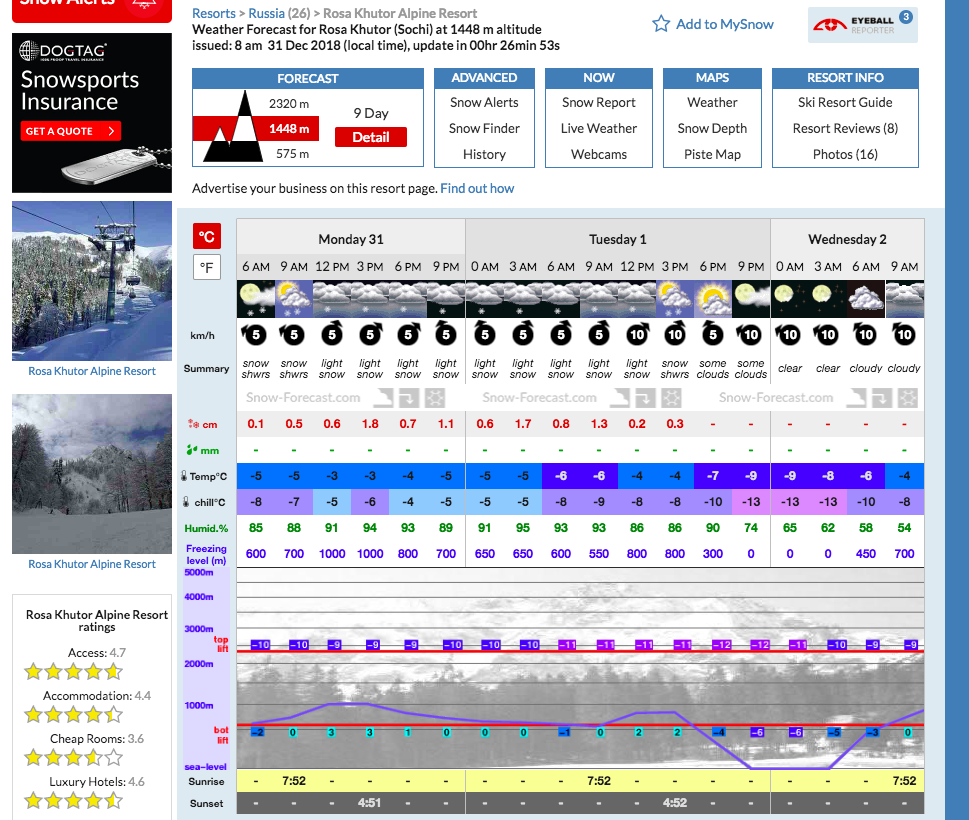Open Photos (16) link
Image resolution: width=969 pixels, height=820 pixels.
click(845, 154)
